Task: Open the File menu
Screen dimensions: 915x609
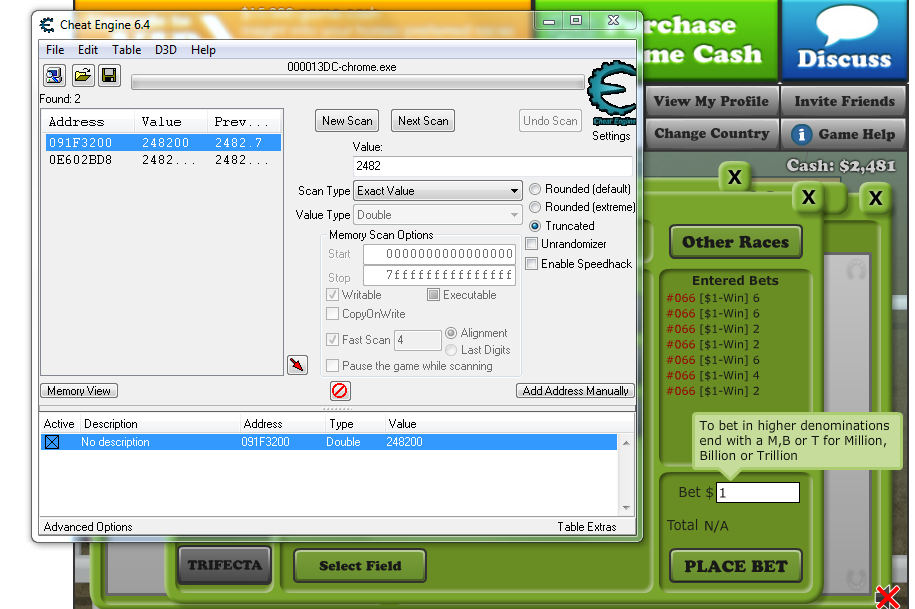Action: (x=55, y=50)
